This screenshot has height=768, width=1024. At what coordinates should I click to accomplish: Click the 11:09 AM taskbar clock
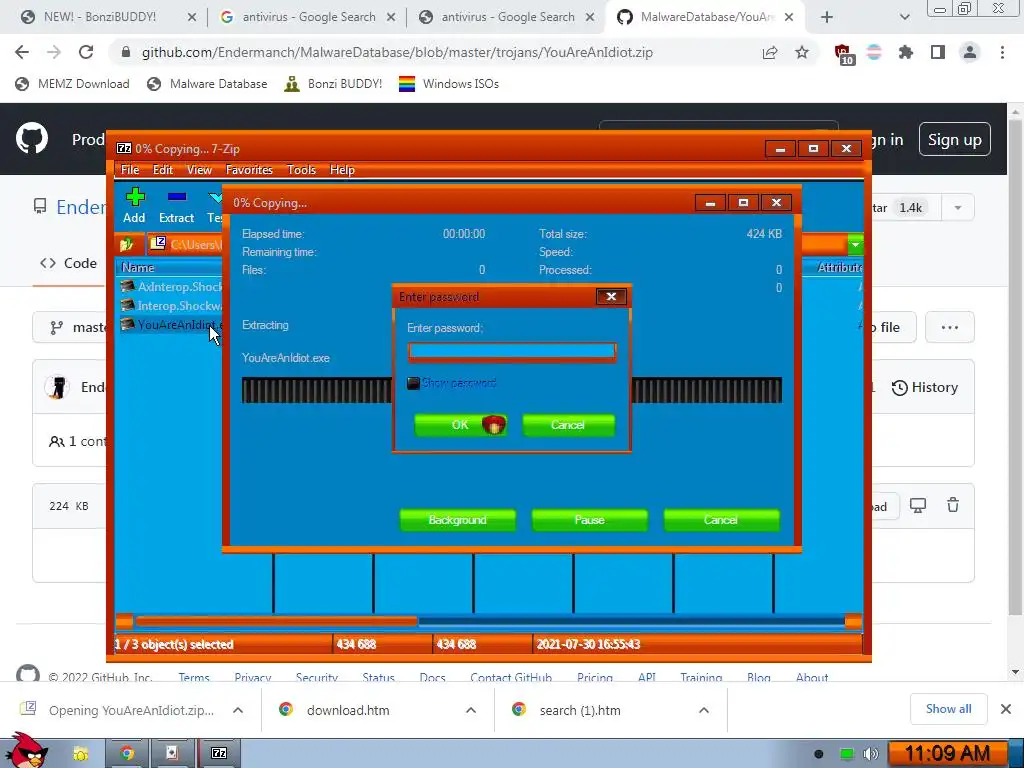point(947,753)
